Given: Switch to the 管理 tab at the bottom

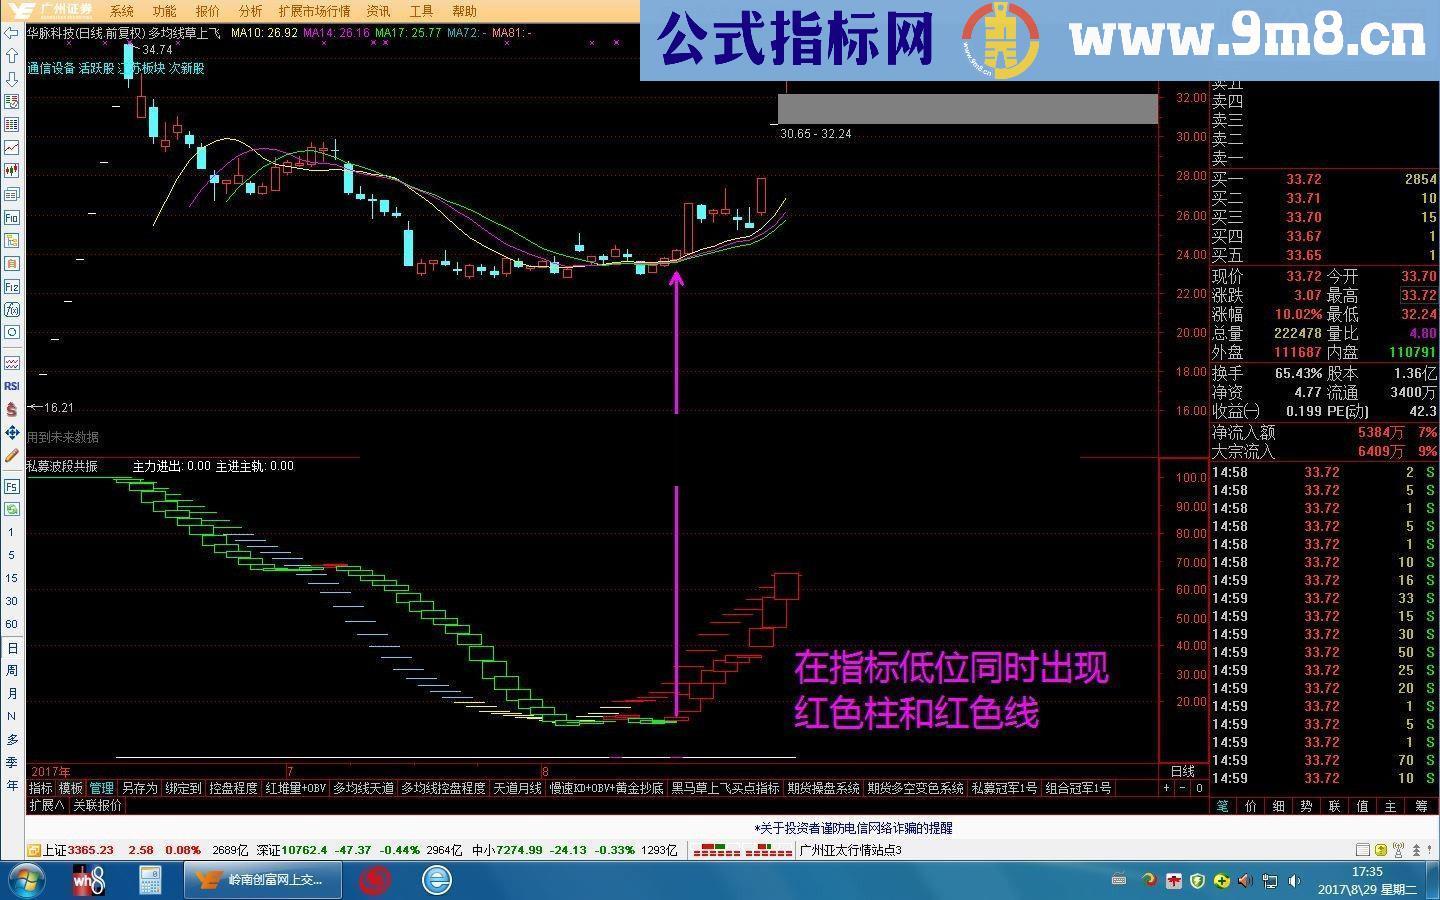Looking at the screenshot, I should click(x=101, y=787).
